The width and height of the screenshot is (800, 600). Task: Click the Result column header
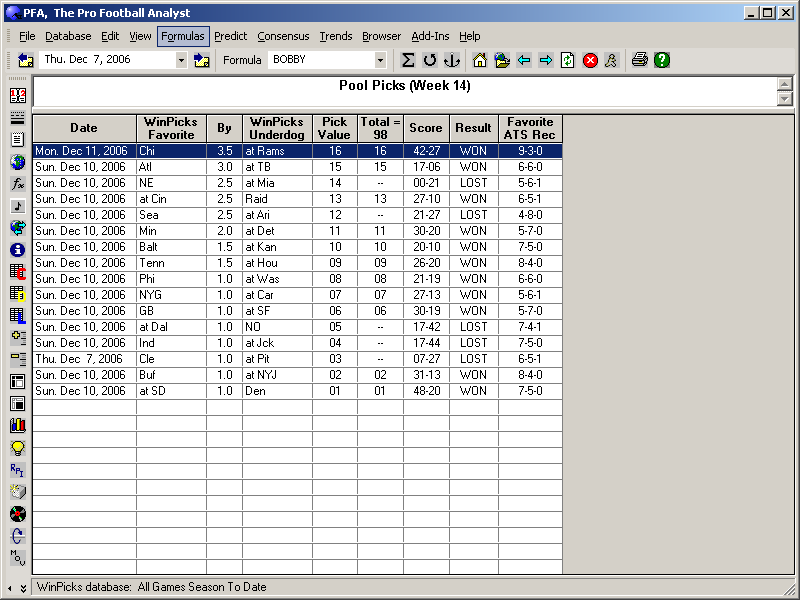473,128
